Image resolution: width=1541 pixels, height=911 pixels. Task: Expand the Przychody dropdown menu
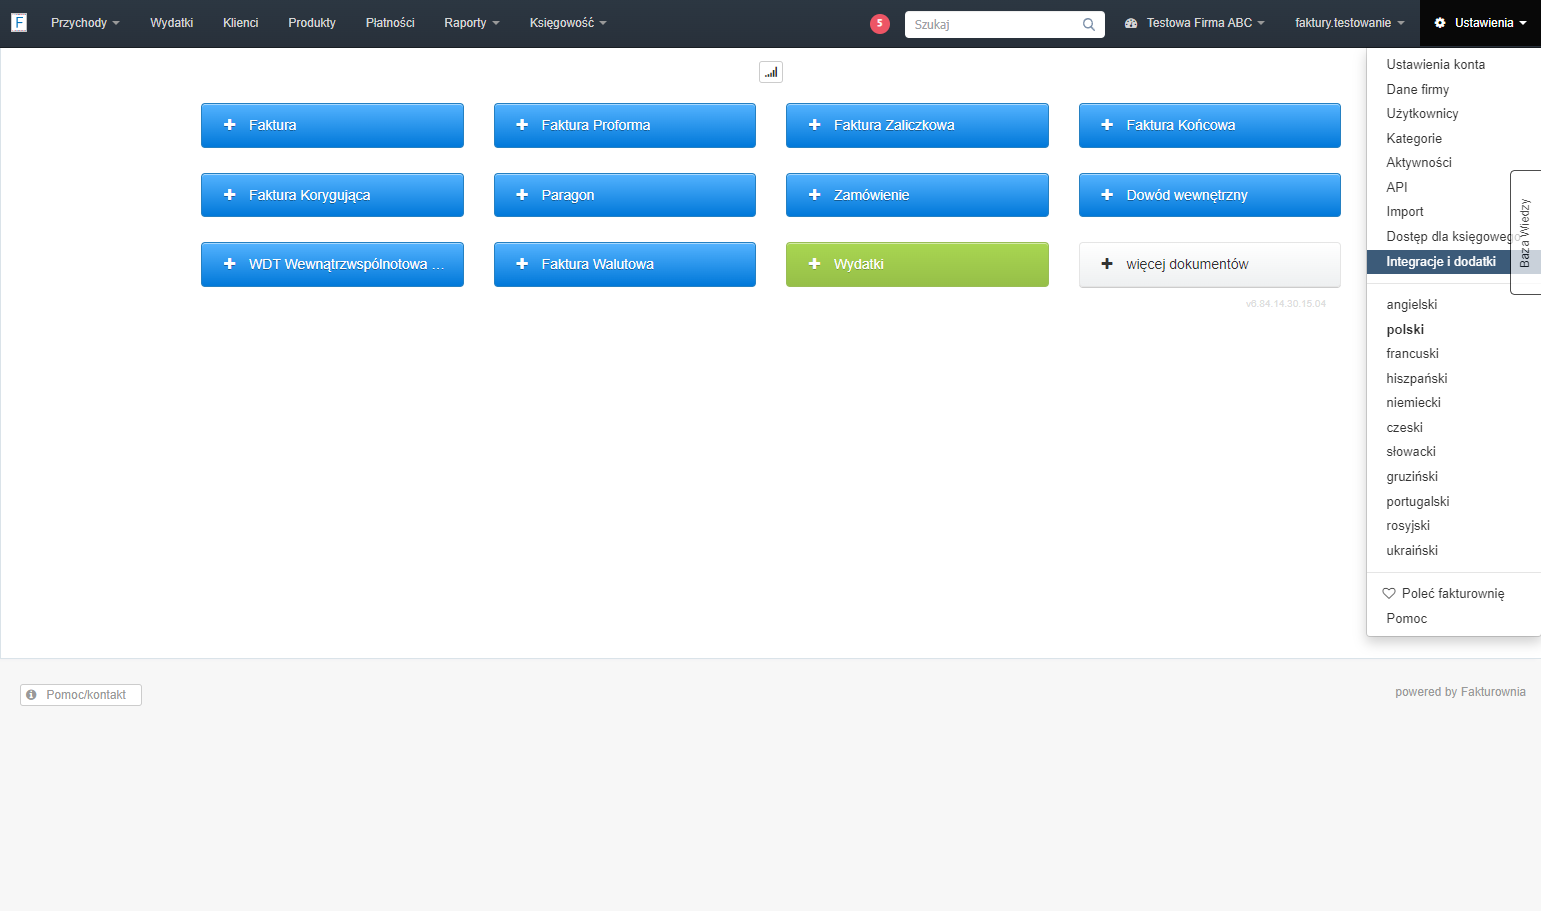pyautogui.click(x=85, y=23)
